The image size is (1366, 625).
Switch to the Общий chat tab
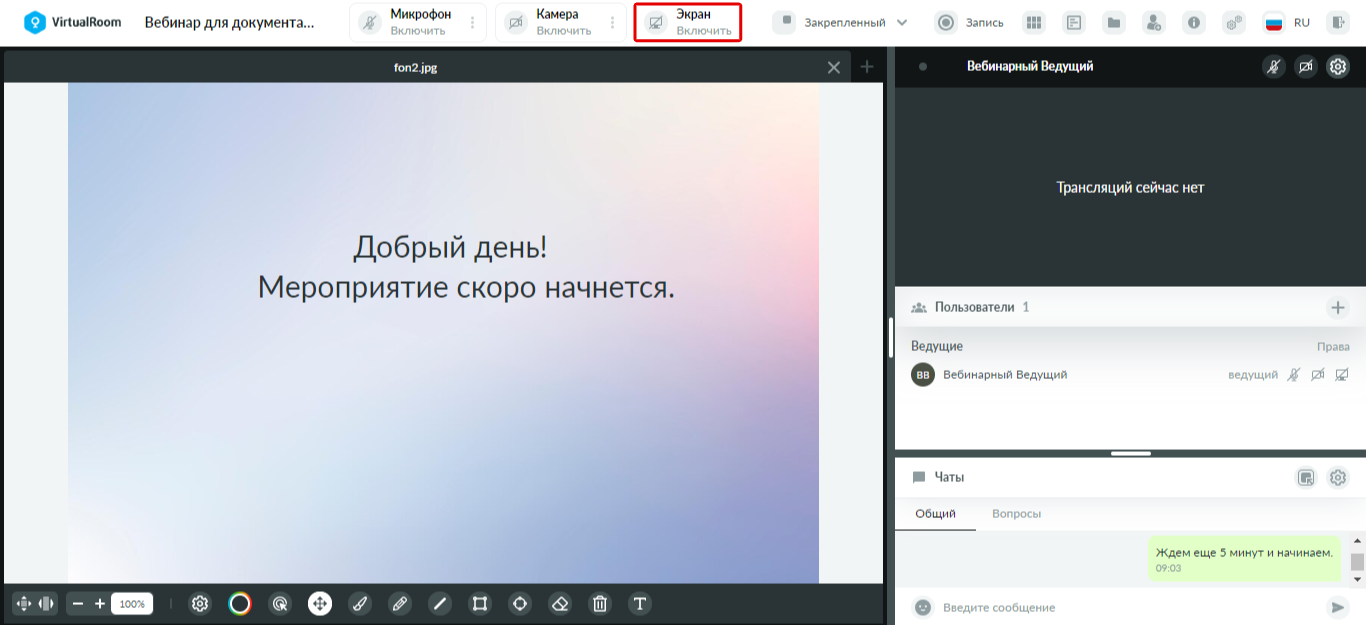(x=936, y=514)
